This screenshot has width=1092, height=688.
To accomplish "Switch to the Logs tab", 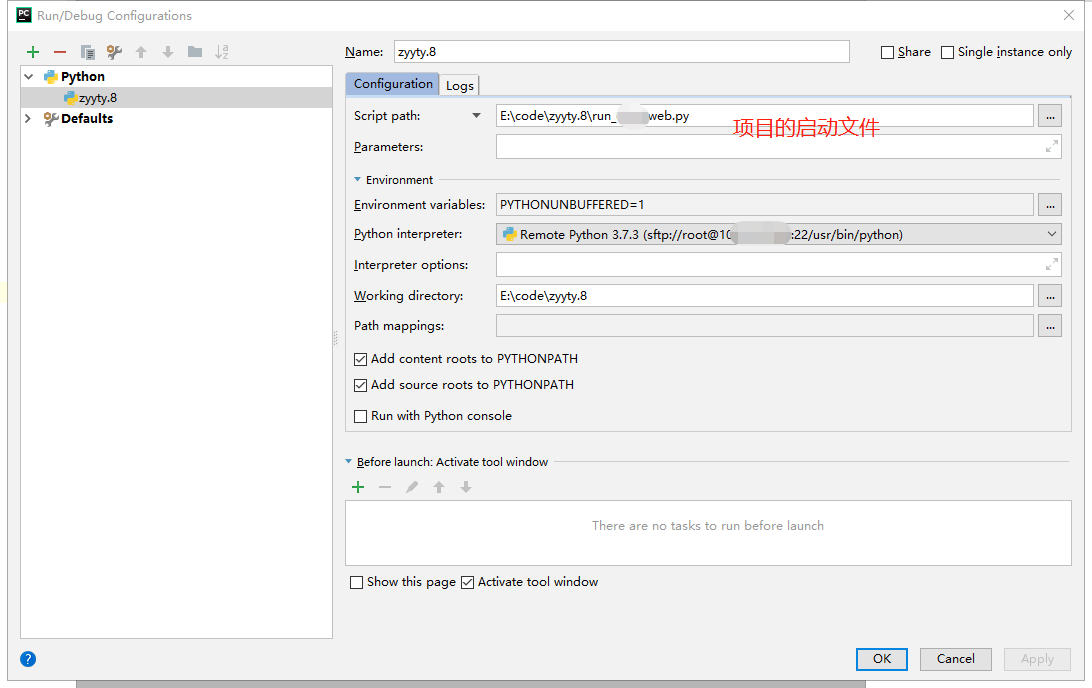I will 459,85.
